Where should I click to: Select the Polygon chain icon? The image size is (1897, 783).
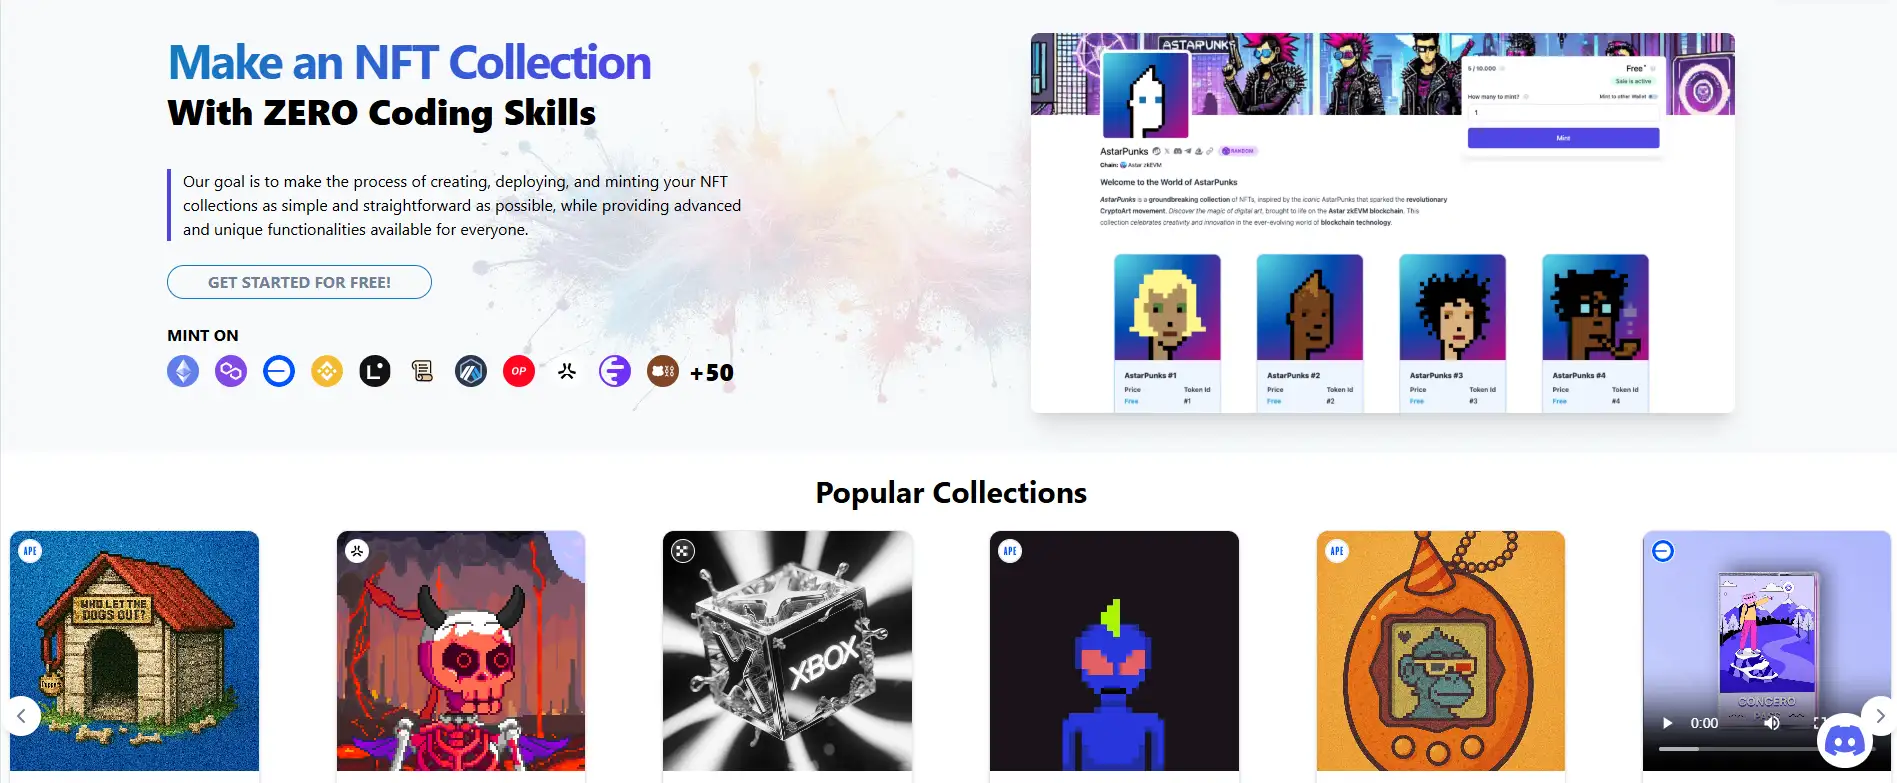click(x=231, y=372)
